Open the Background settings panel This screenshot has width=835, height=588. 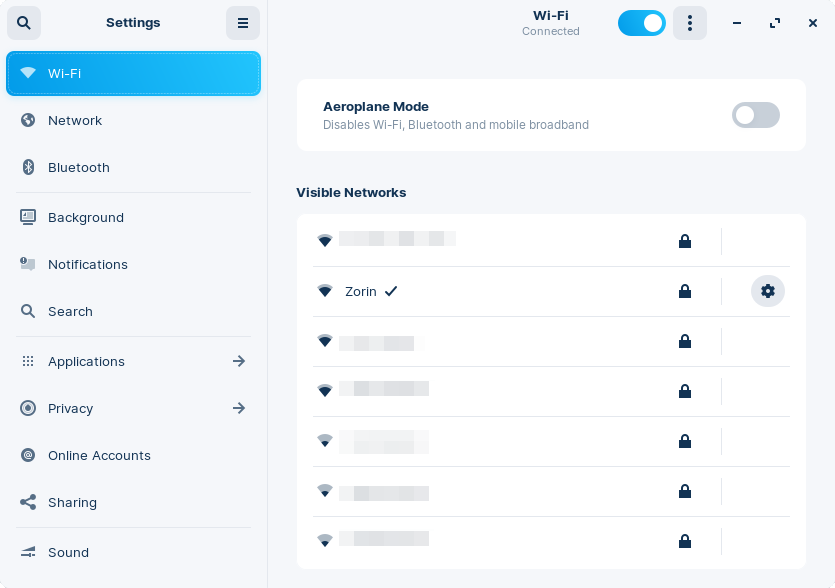point(86,217)
